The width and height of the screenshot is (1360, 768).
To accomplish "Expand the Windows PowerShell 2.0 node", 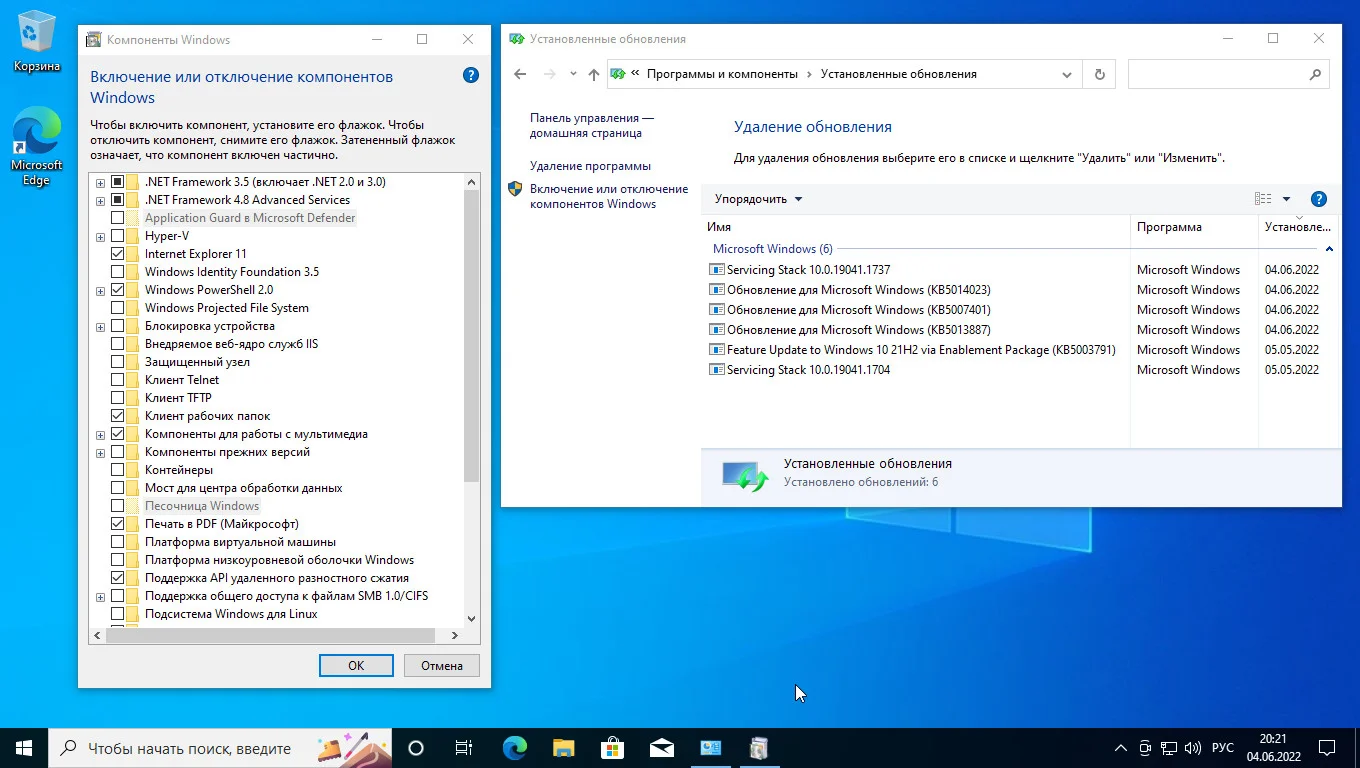I will click(100, 290).
